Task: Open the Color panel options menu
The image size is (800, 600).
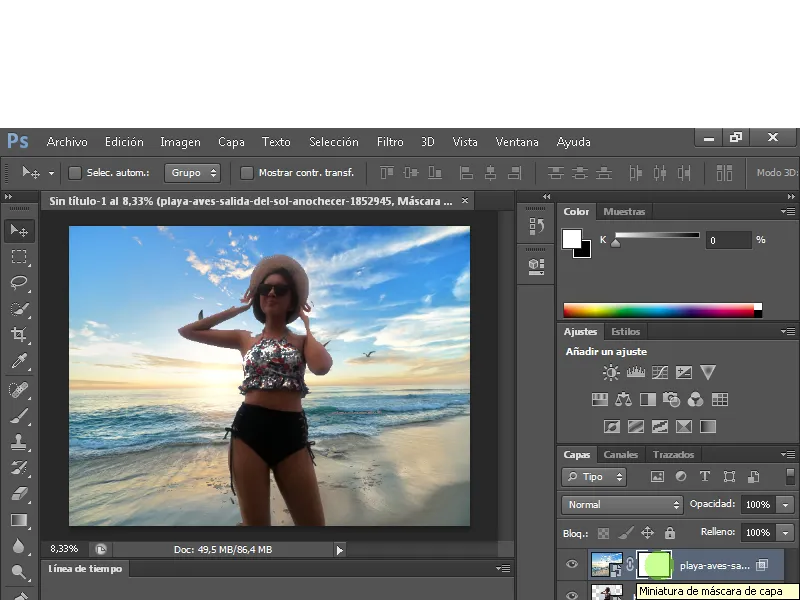Action: [788, 211]
